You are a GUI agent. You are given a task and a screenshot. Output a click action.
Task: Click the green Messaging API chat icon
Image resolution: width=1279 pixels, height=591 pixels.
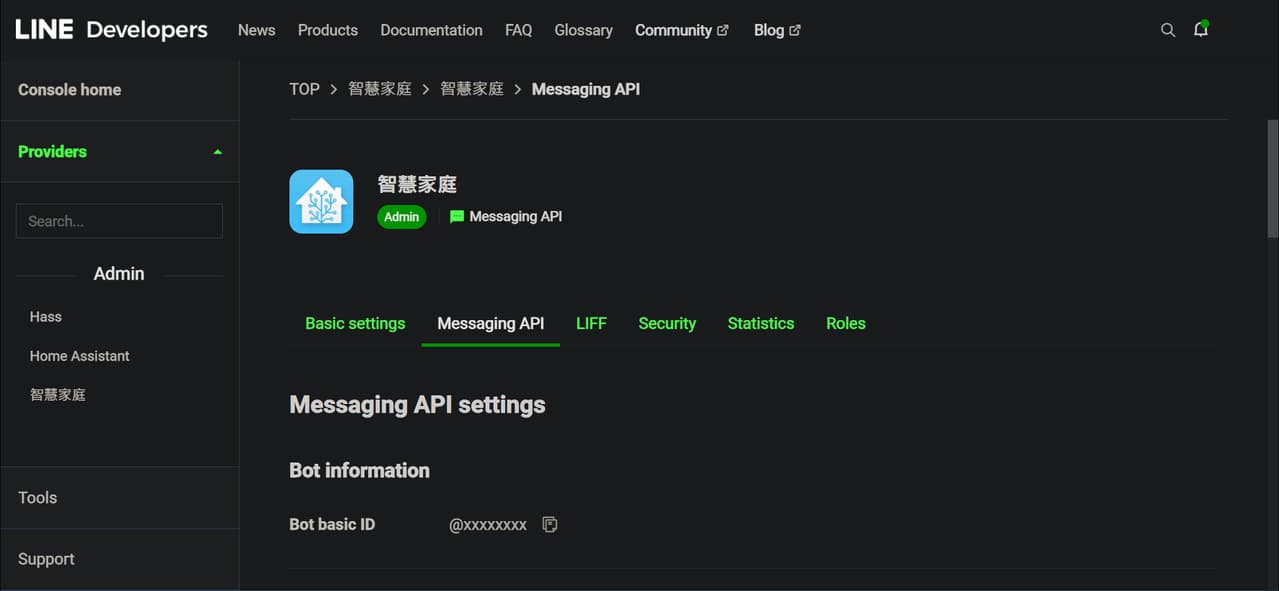pyautogui.click(x=457, y=216)
